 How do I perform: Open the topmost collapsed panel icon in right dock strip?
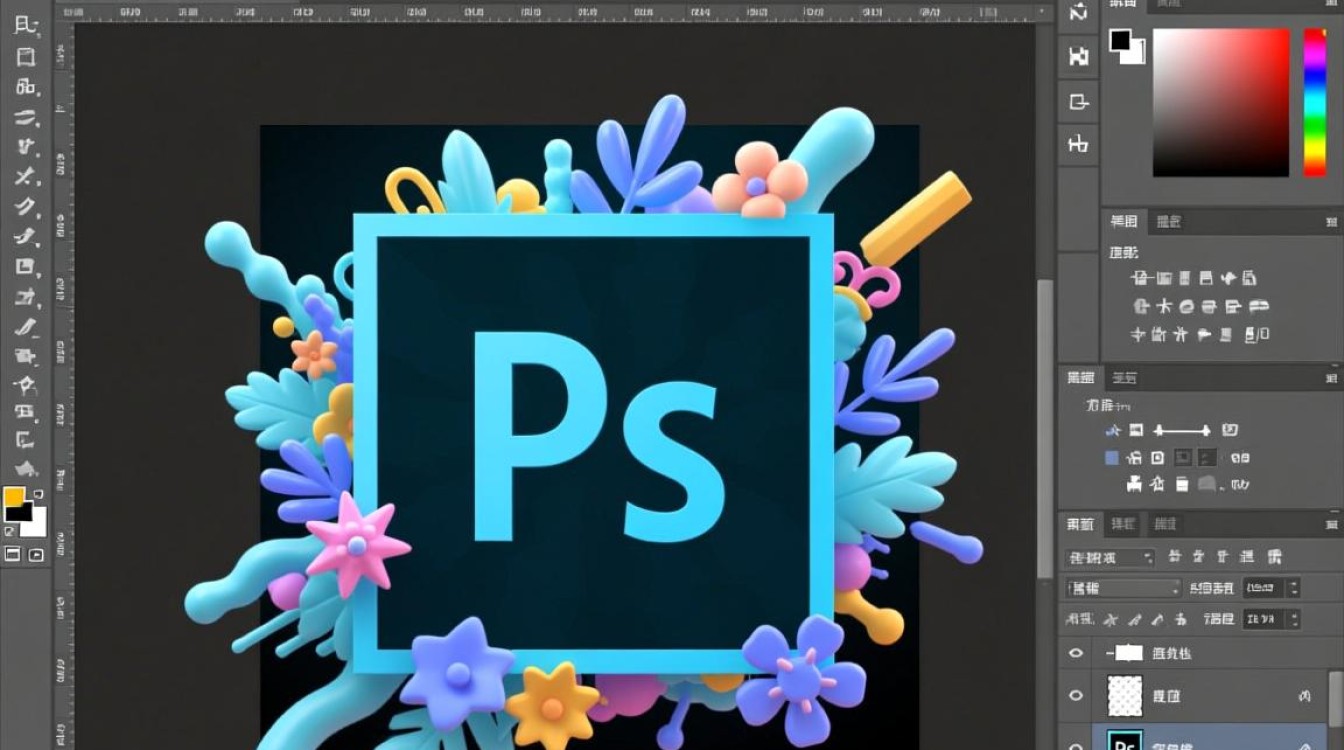point(1078,14)
